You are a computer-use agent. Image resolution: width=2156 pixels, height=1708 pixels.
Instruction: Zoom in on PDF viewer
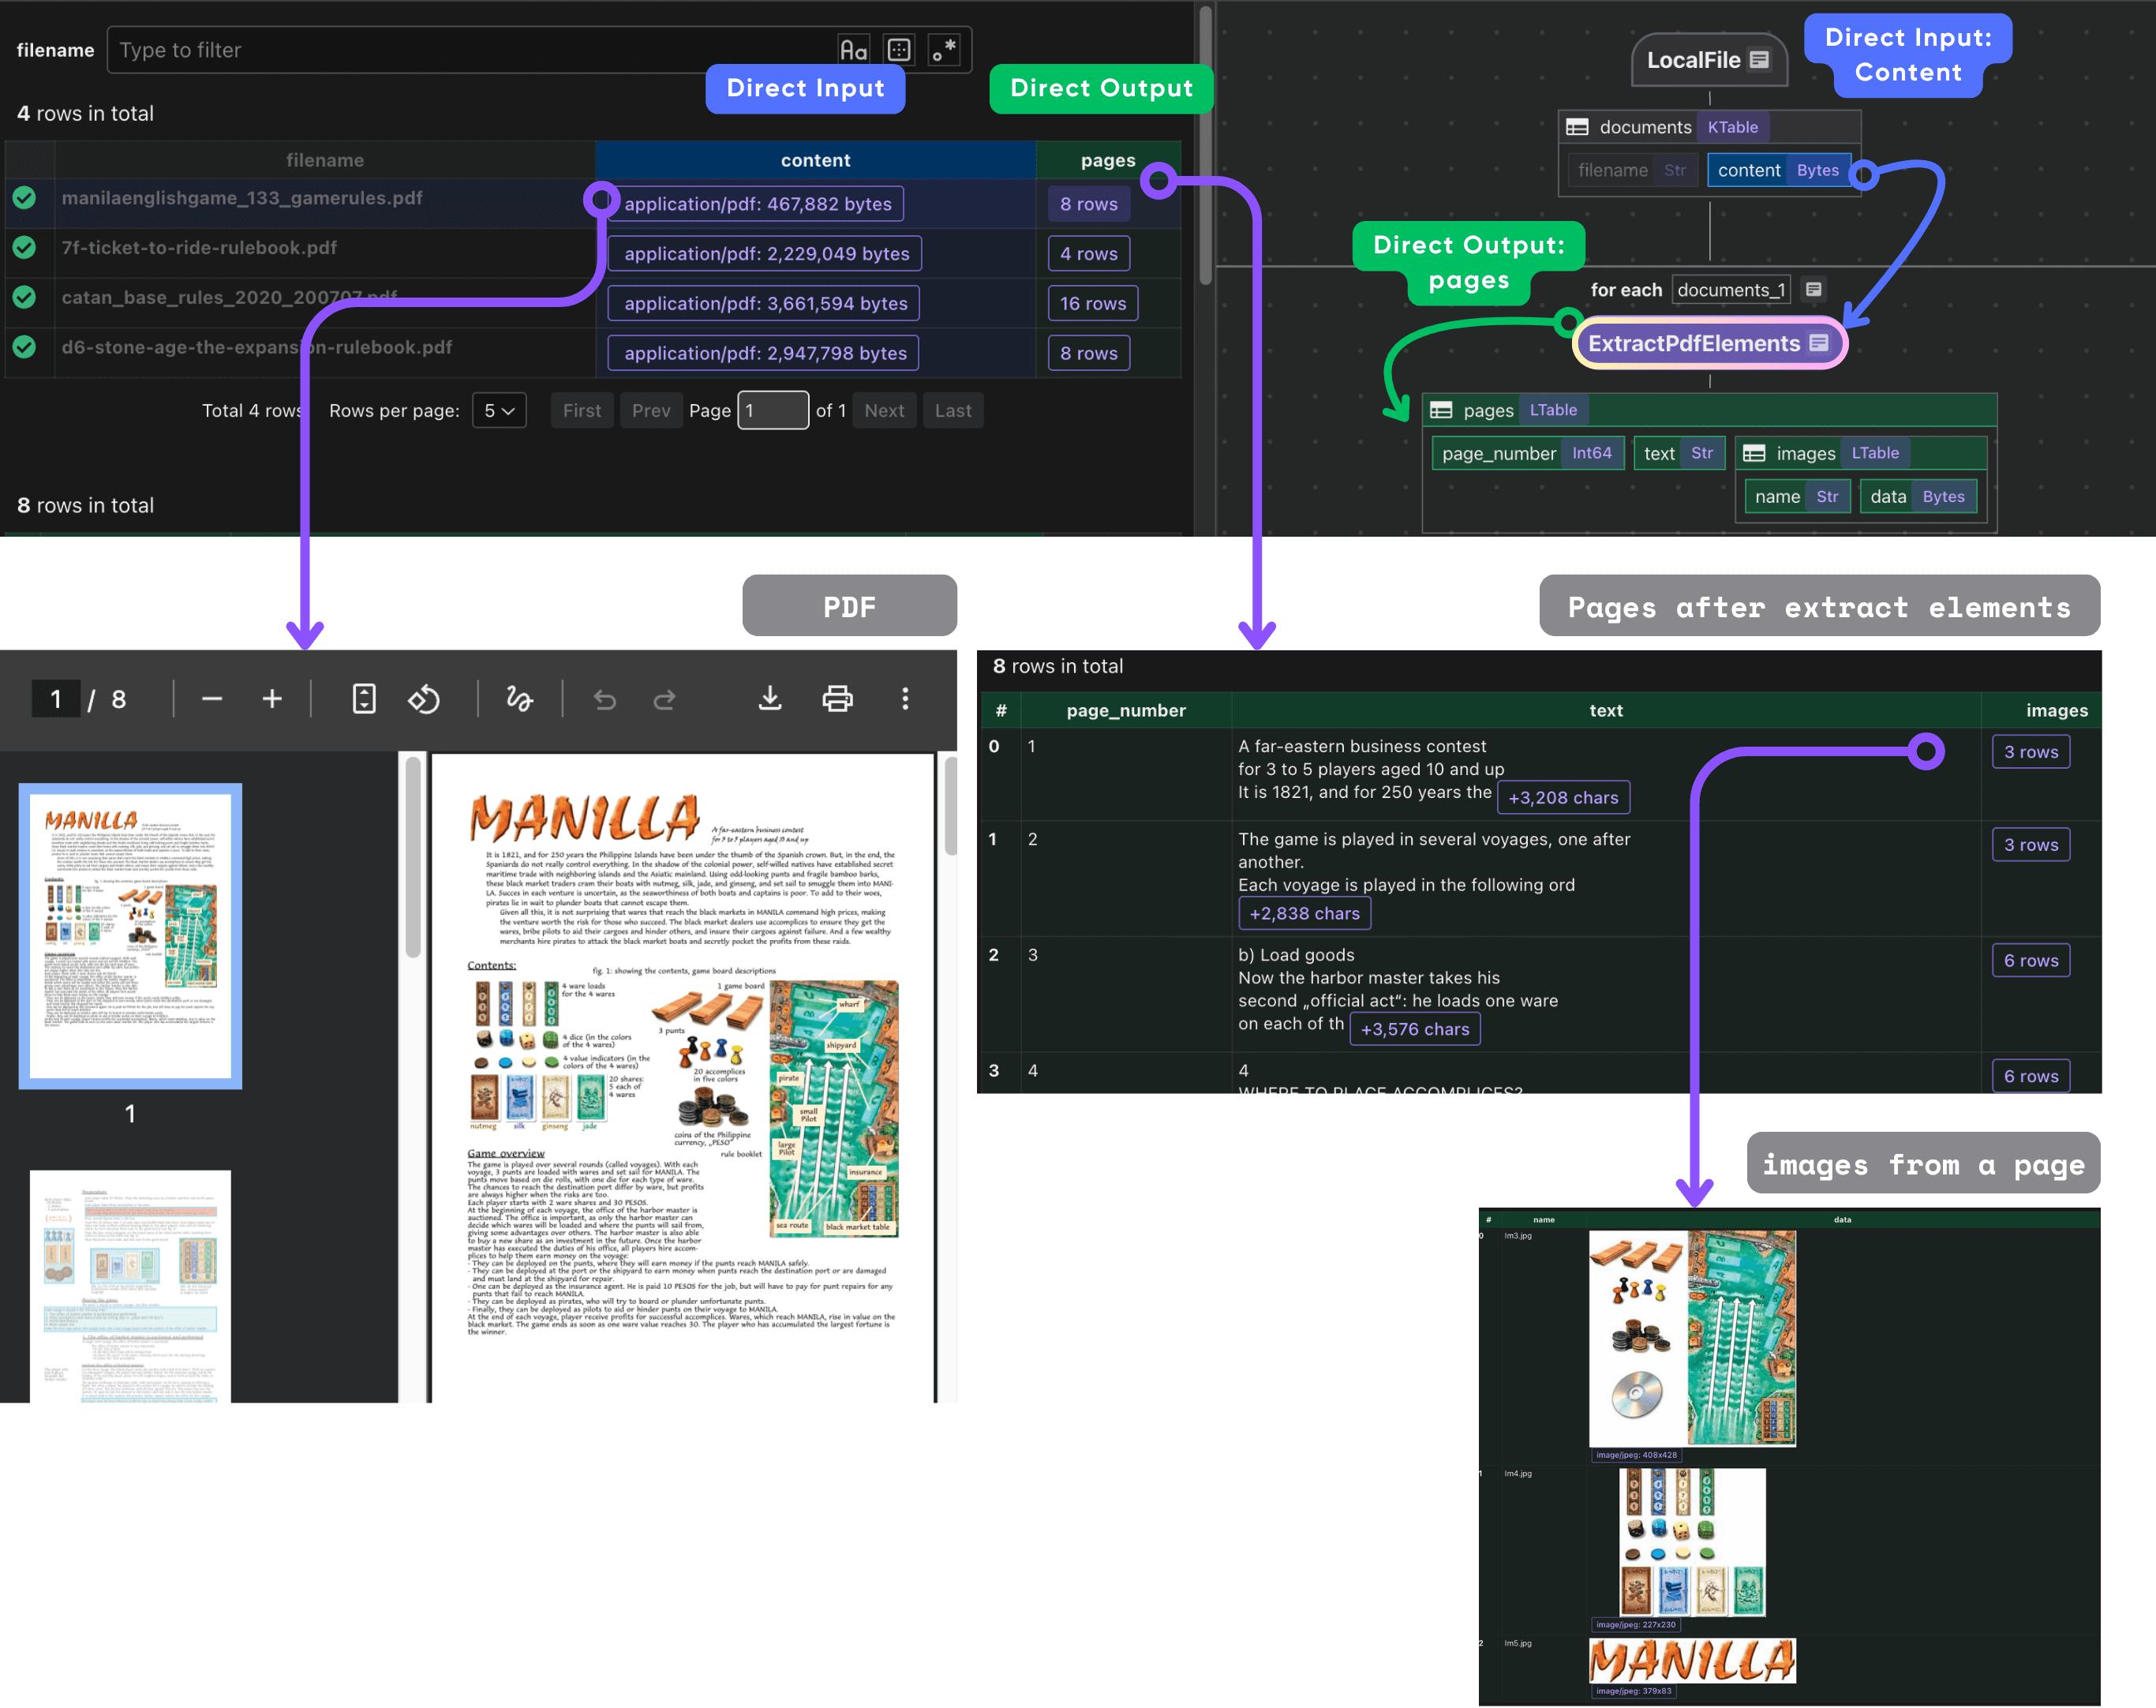(272, 699)
